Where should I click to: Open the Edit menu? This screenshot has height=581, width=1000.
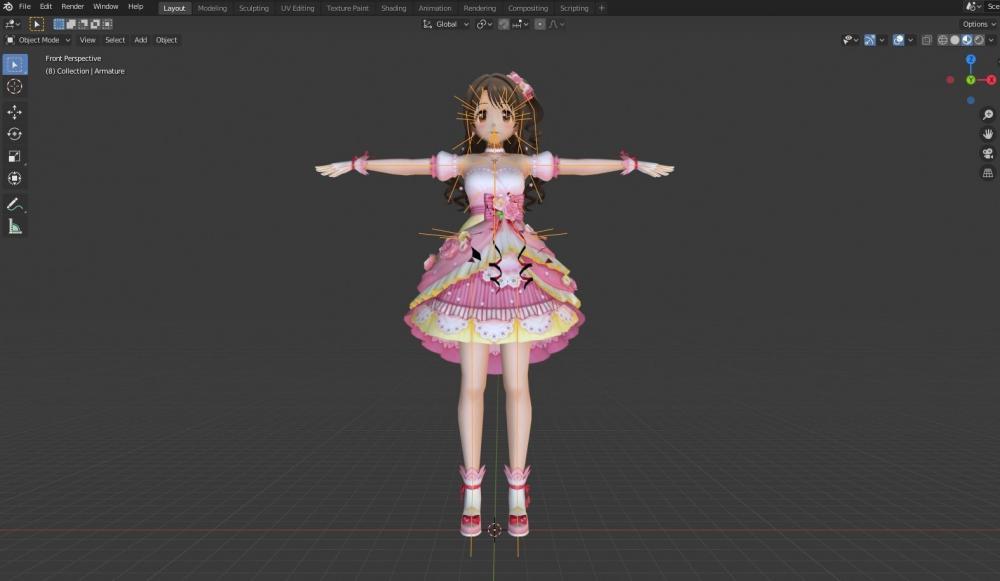tap(46, 7)
